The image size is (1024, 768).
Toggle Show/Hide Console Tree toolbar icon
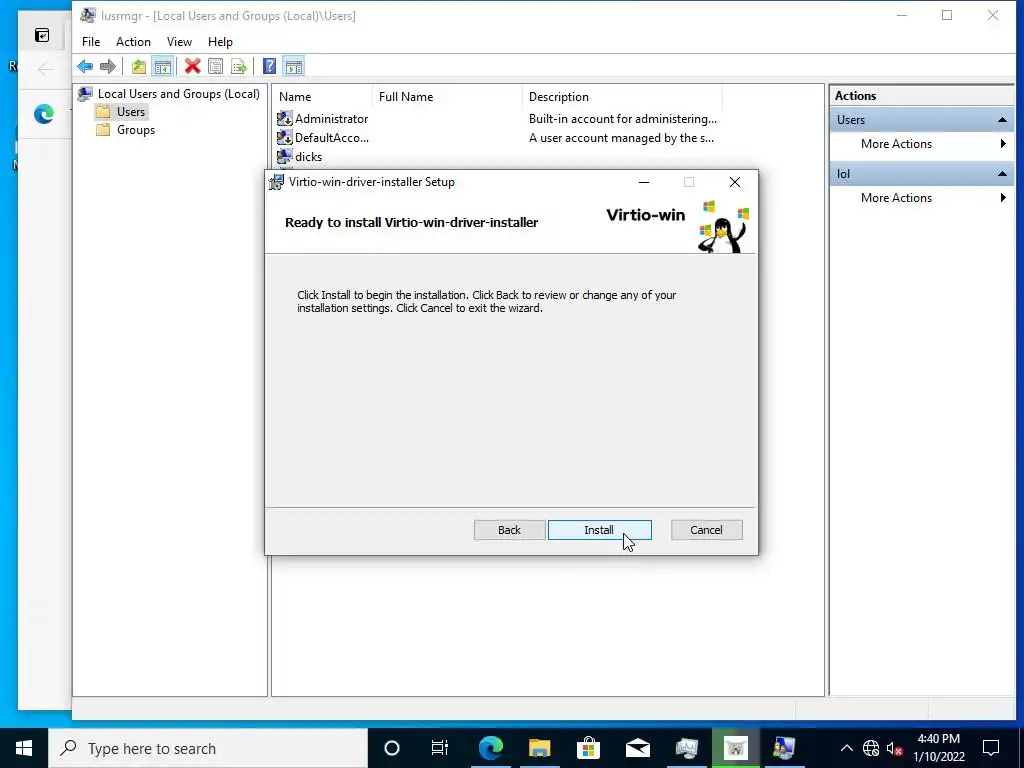pos(162,66)
